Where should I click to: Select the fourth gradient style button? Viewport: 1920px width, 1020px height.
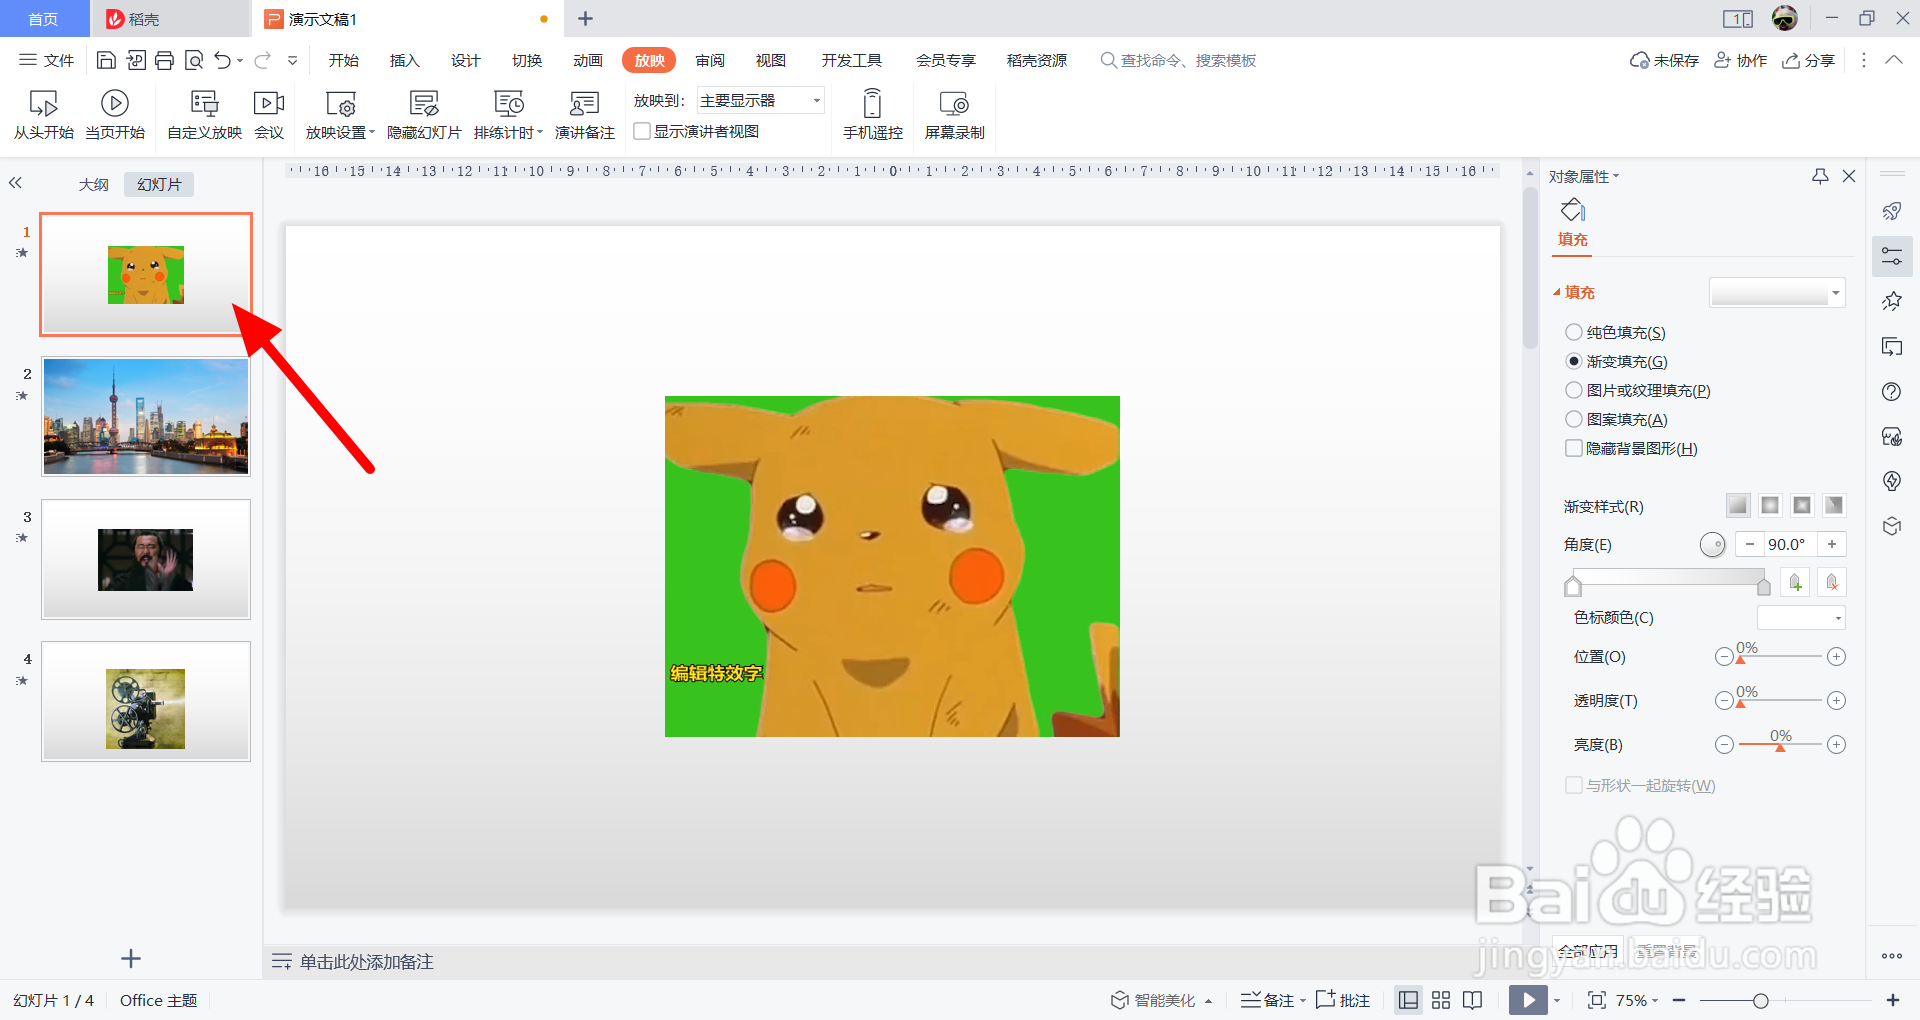pos(1834,505)
